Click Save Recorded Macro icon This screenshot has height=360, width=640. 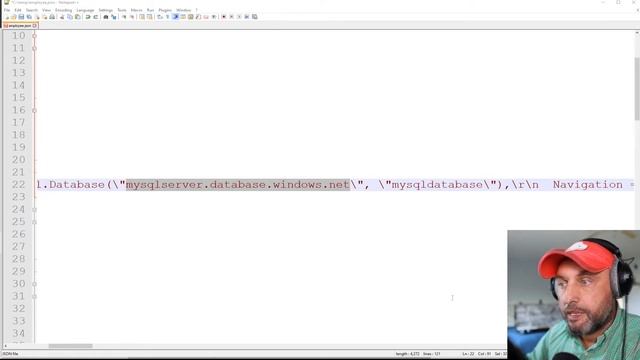point(254,17)
